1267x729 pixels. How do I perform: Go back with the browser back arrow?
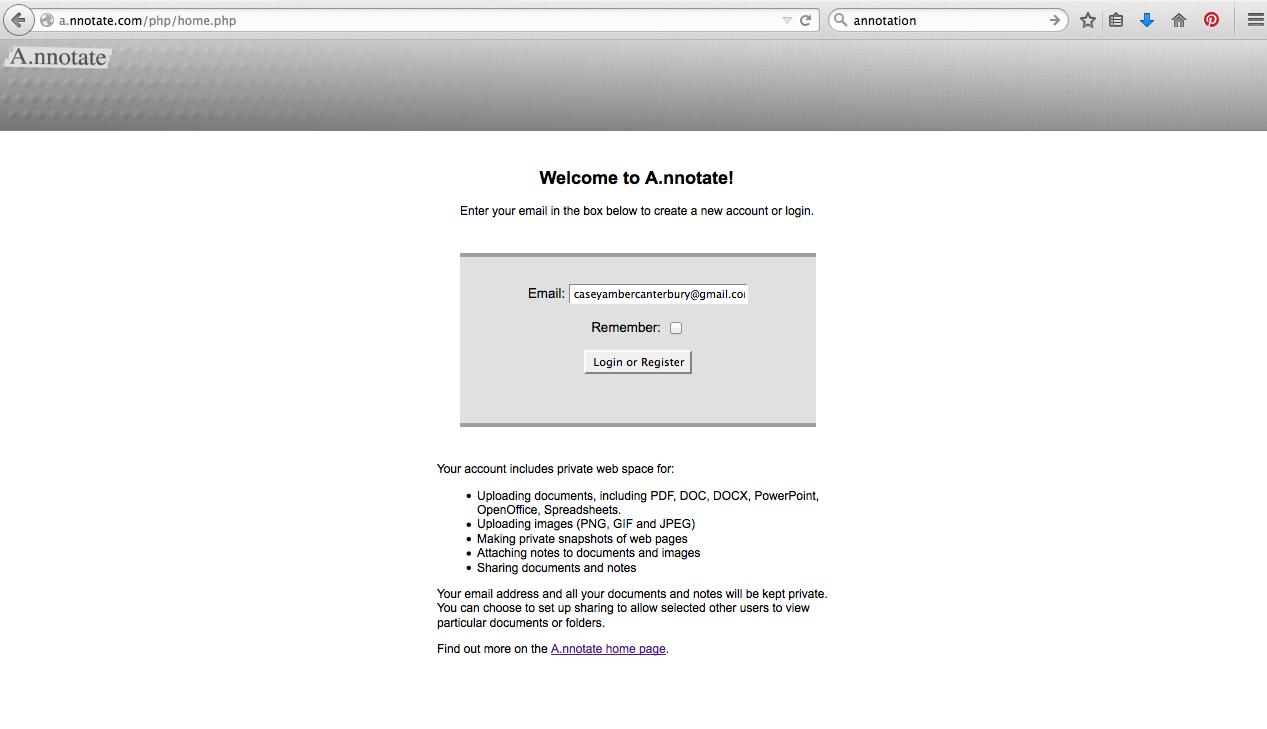point(18,20)
